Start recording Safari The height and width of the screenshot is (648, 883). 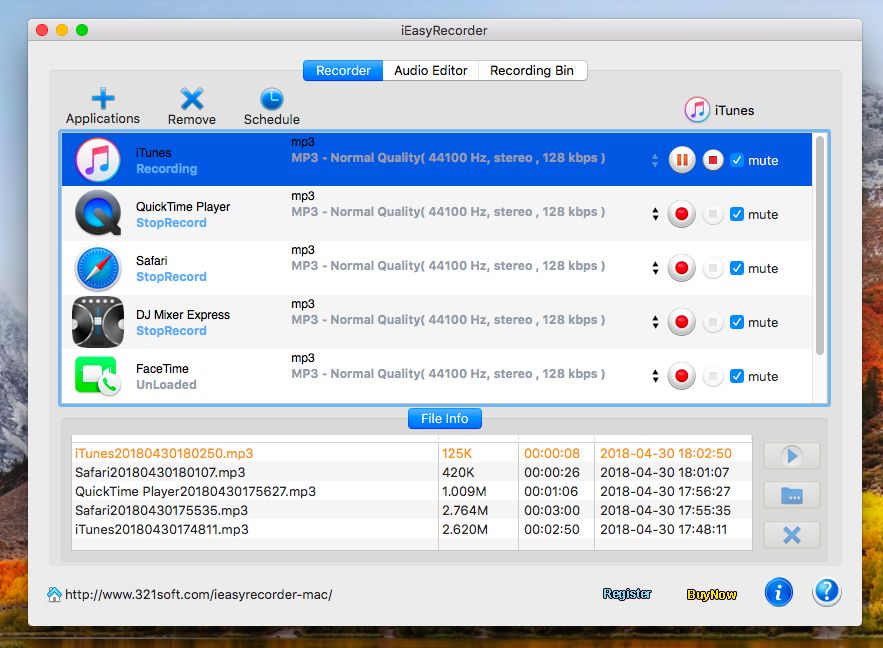click(x=681, y=268)
